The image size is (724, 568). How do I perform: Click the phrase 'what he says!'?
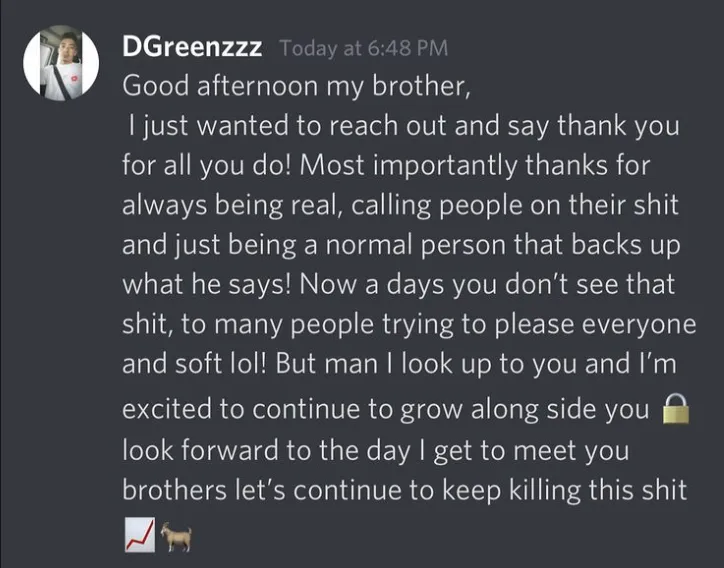[x=207, y=284]
